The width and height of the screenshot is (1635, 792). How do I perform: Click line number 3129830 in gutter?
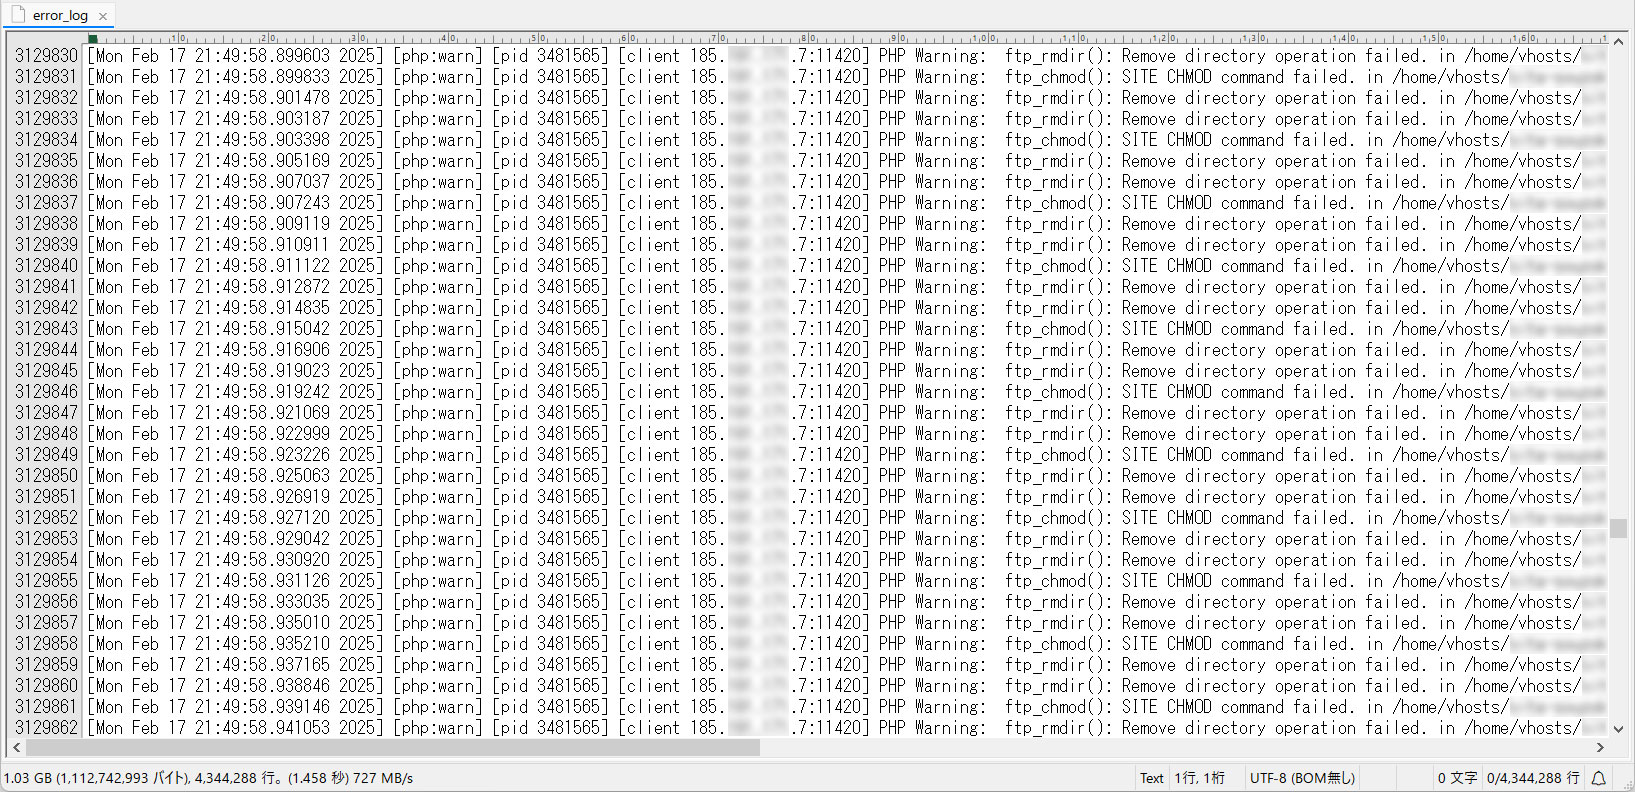tap(46, 56)
